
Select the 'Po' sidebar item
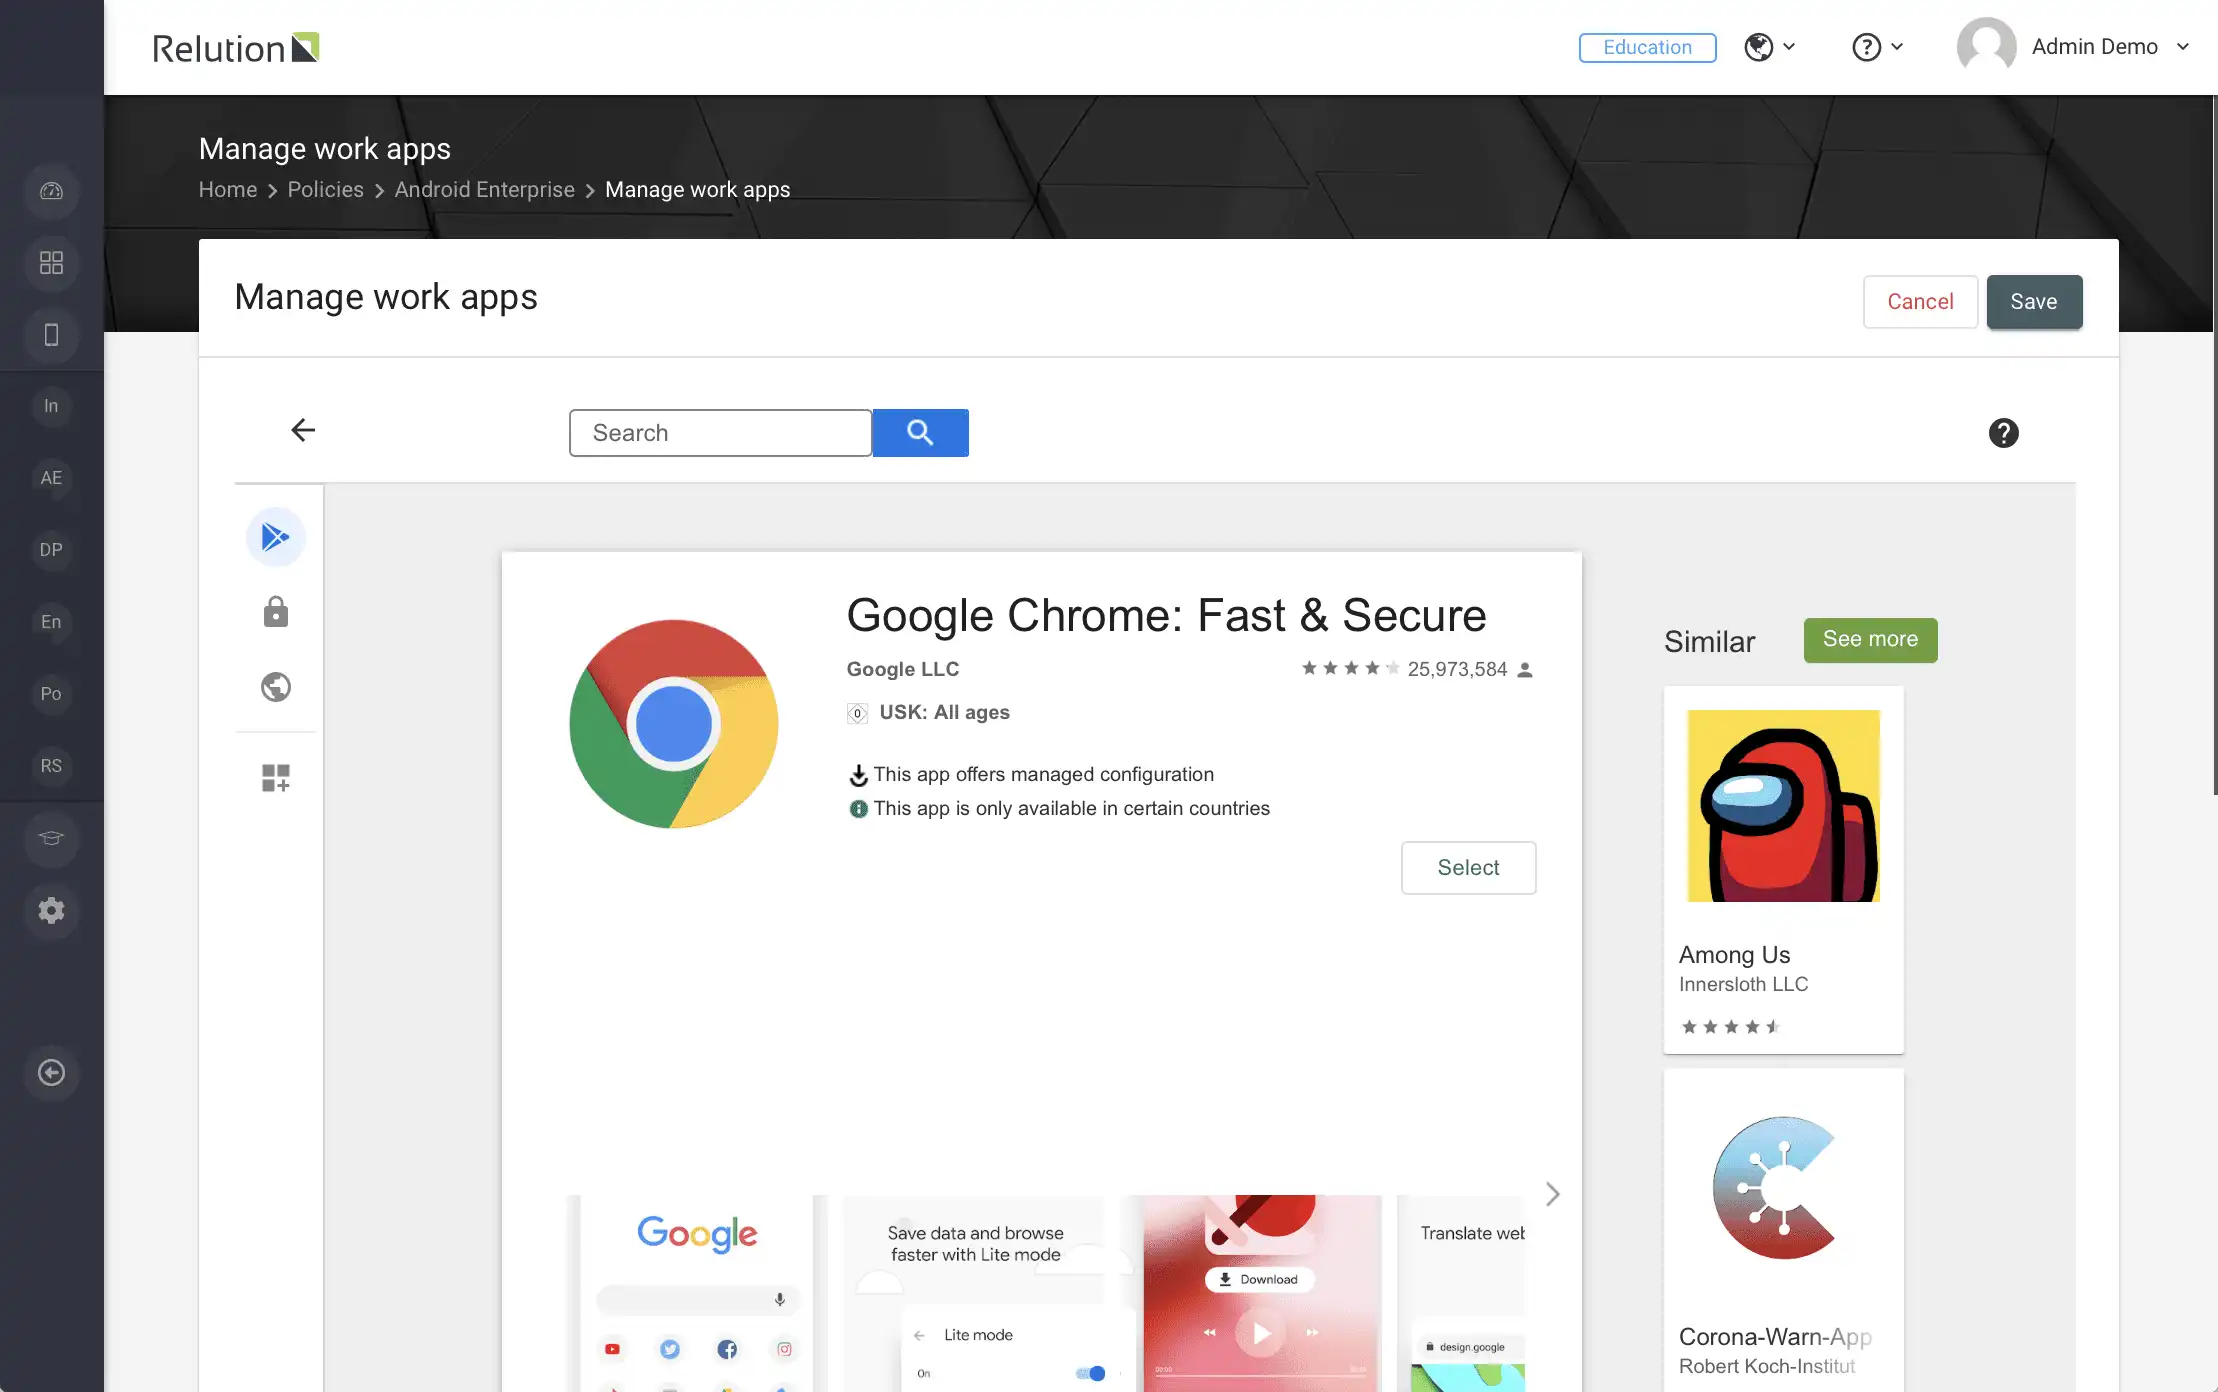pyautogui.click(x=51, y=694)
